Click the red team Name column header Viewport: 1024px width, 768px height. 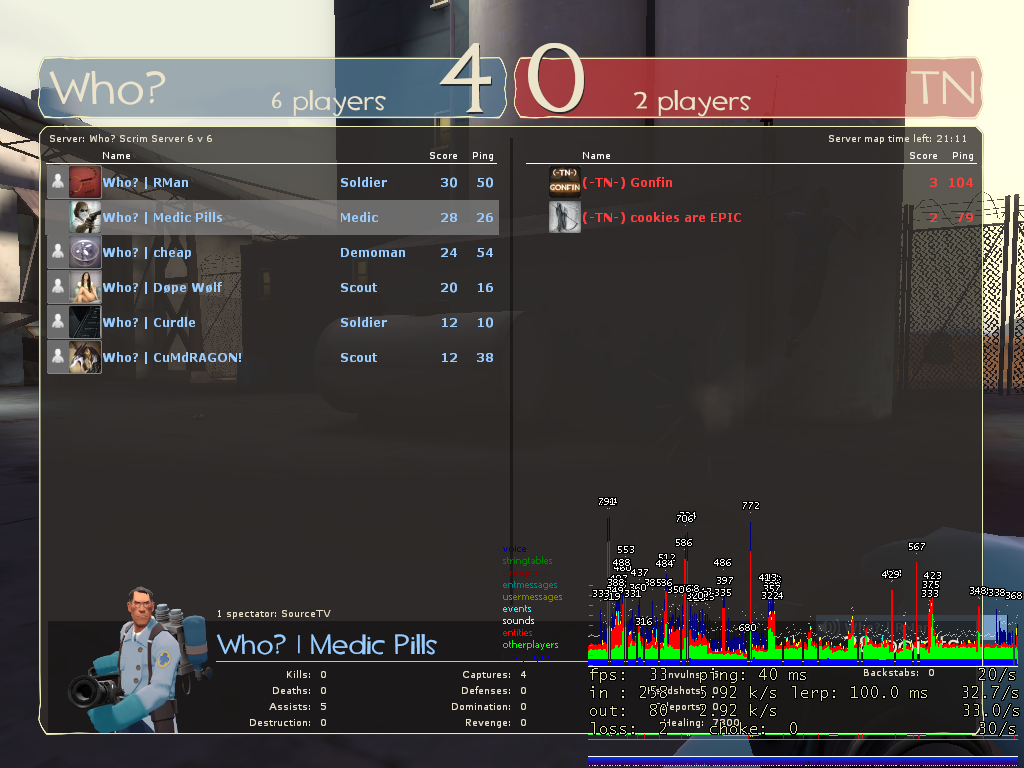[x=596, y=155]
